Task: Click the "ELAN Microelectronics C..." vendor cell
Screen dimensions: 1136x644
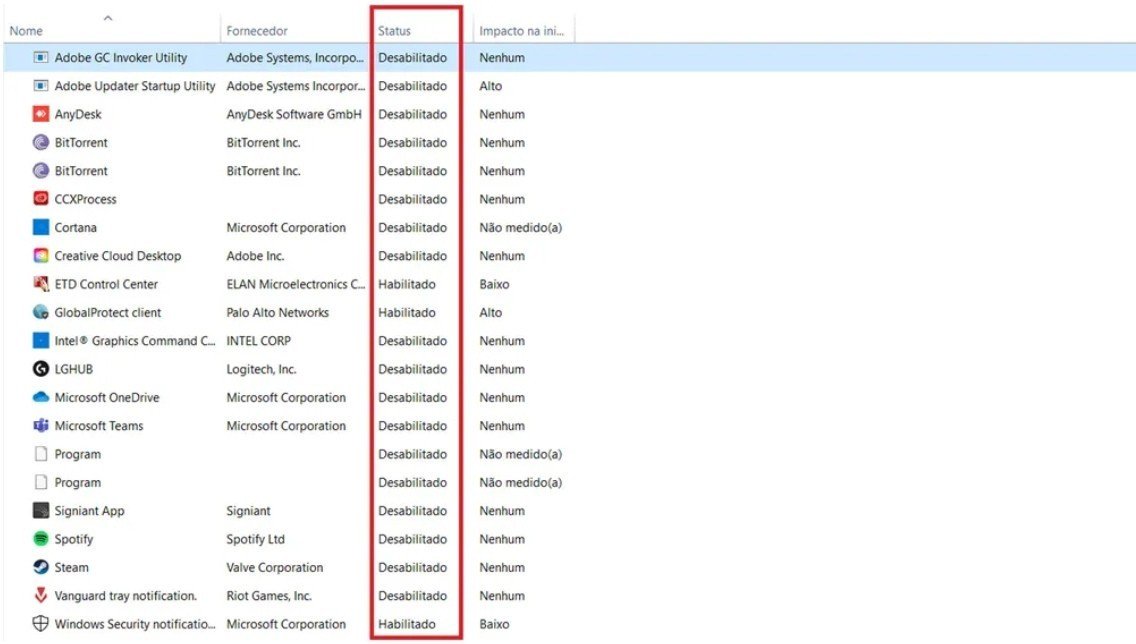Action: [x=296, y=283]
